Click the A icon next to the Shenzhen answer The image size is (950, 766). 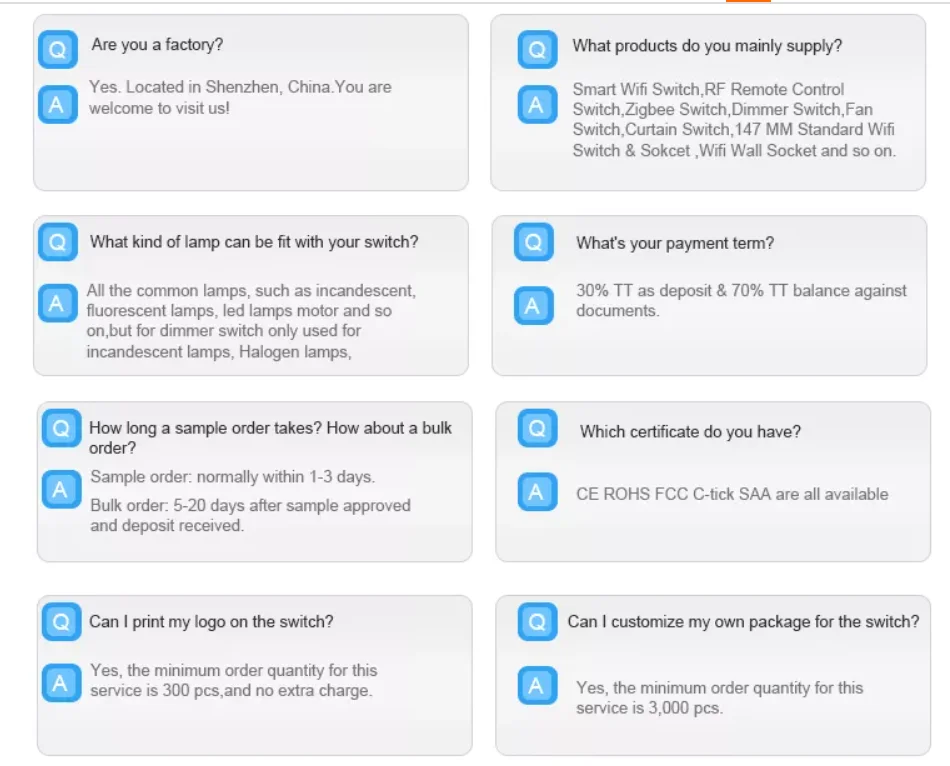[x=58, y=104]
